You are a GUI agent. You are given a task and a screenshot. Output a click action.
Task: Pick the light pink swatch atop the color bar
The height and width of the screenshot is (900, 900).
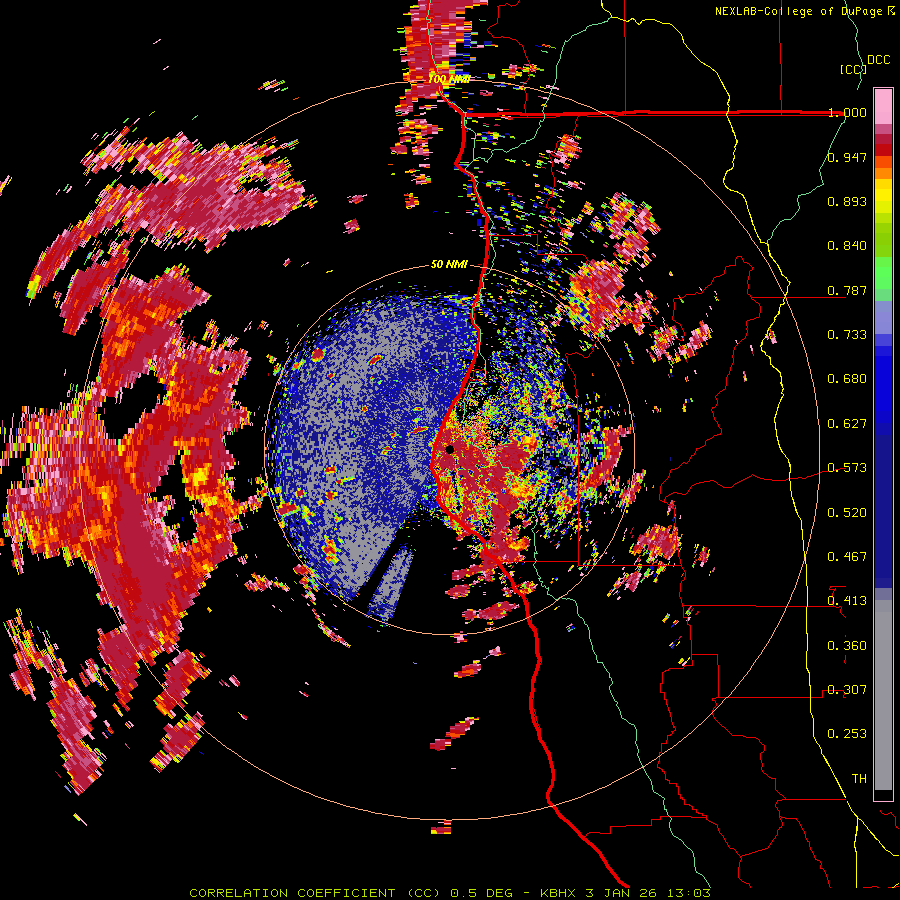pos(883,106)
